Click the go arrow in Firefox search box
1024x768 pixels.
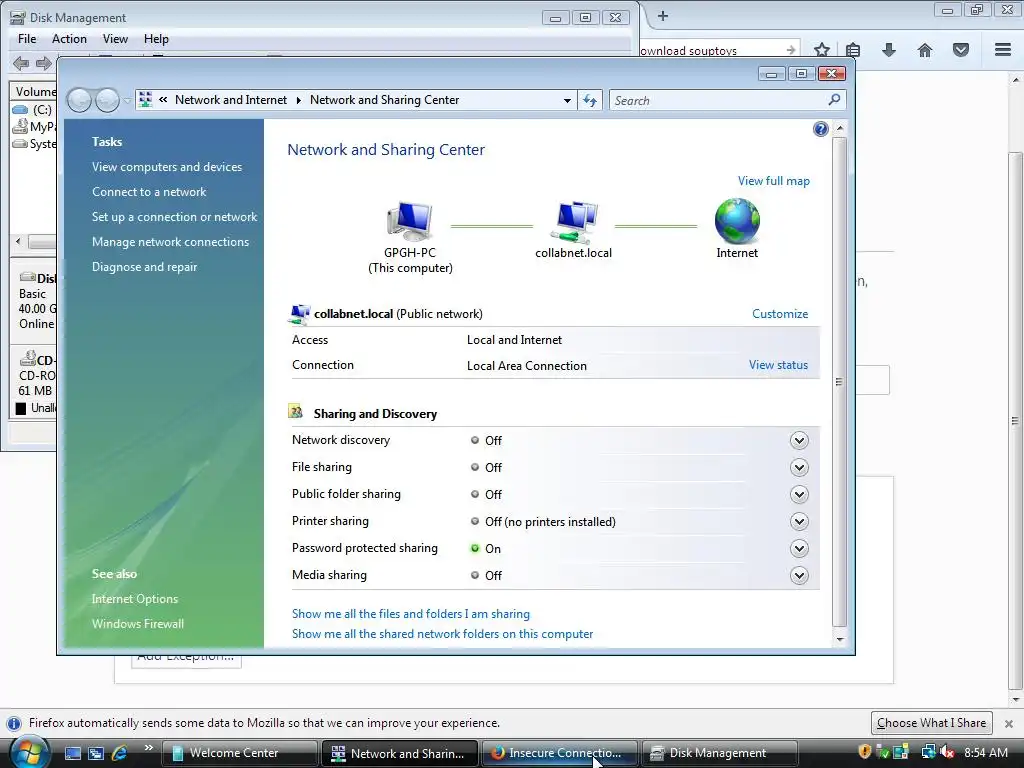[791, 50]
